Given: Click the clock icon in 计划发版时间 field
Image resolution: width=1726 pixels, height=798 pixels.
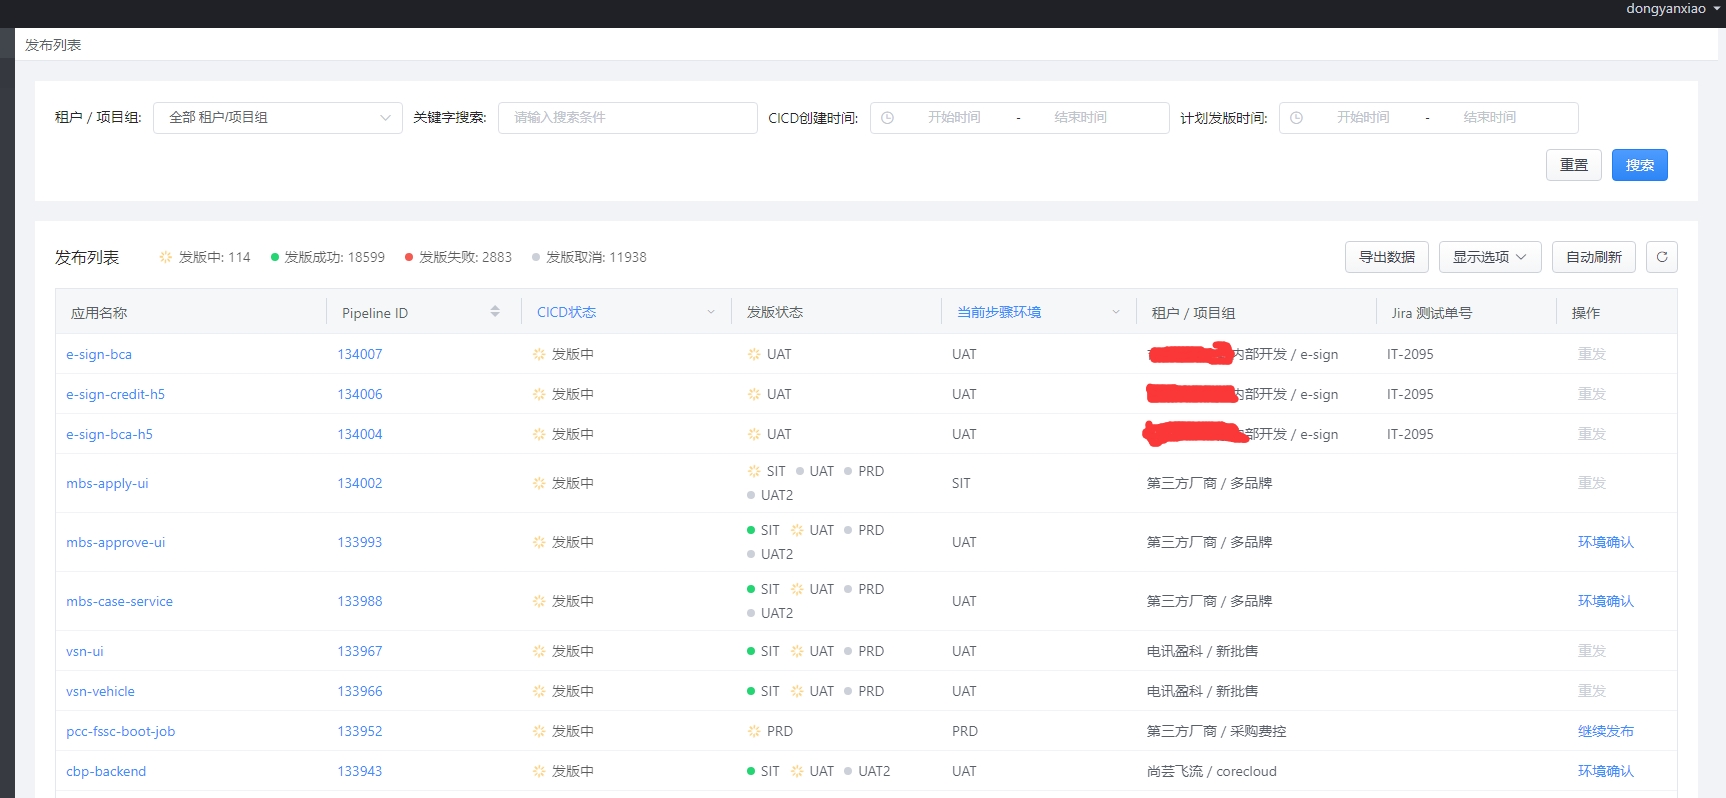Looking at the screenshot, I should click(1296, 117).
